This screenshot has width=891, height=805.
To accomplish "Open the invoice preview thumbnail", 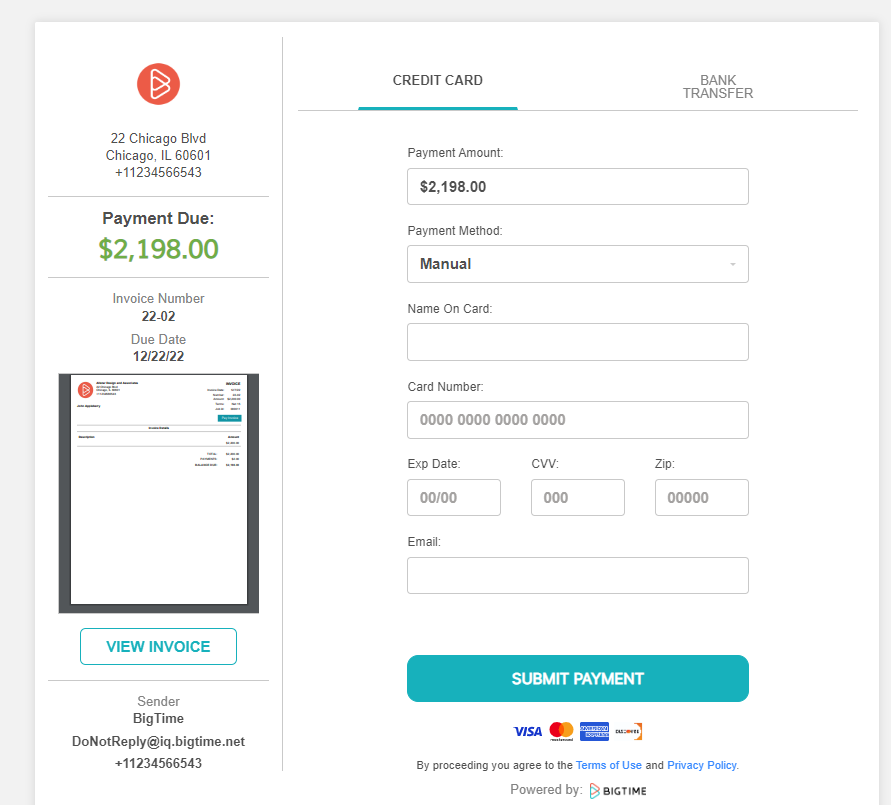I will click(x=159, y=493).
